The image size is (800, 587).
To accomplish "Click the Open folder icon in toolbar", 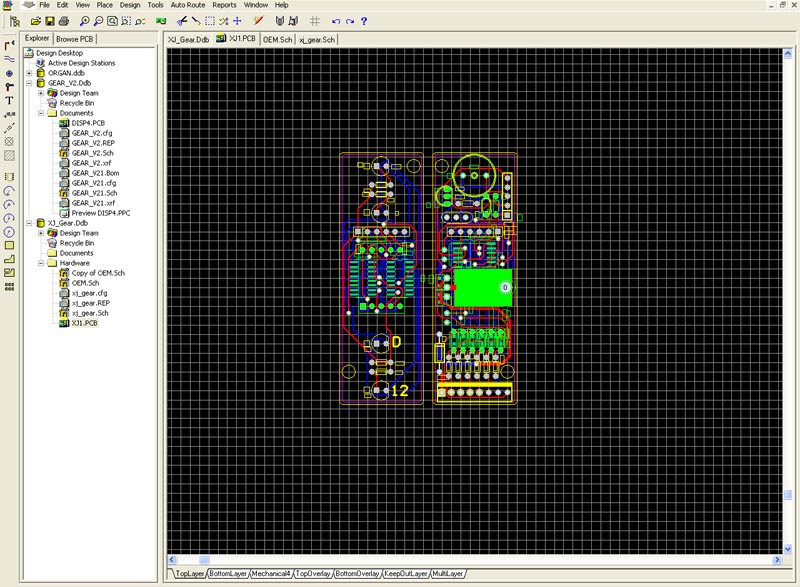I will click(36, 20).
